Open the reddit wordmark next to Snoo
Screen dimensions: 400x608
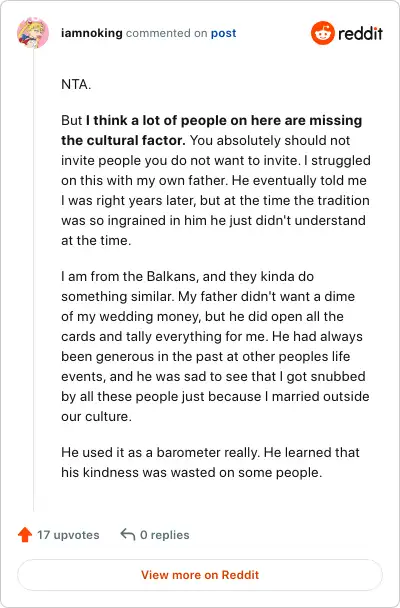pos(360,34)
